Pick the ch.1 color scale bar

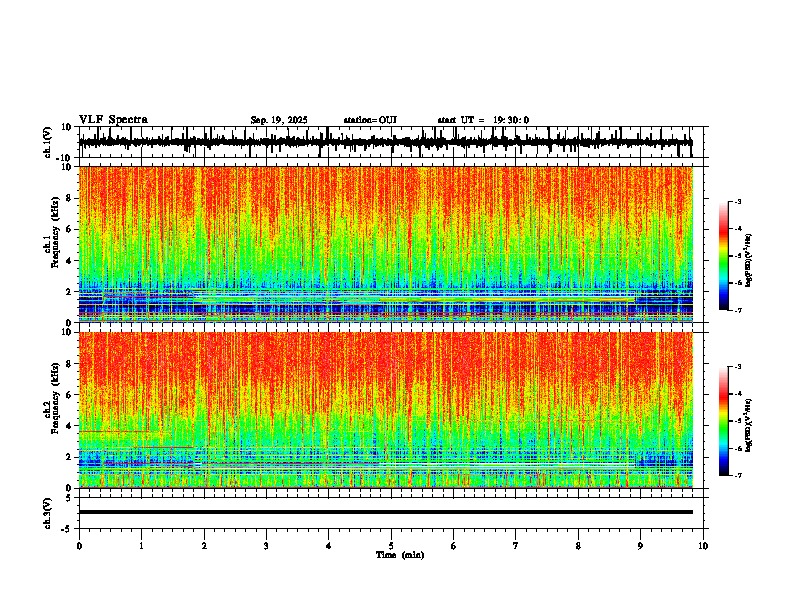[x=723, y=256]
